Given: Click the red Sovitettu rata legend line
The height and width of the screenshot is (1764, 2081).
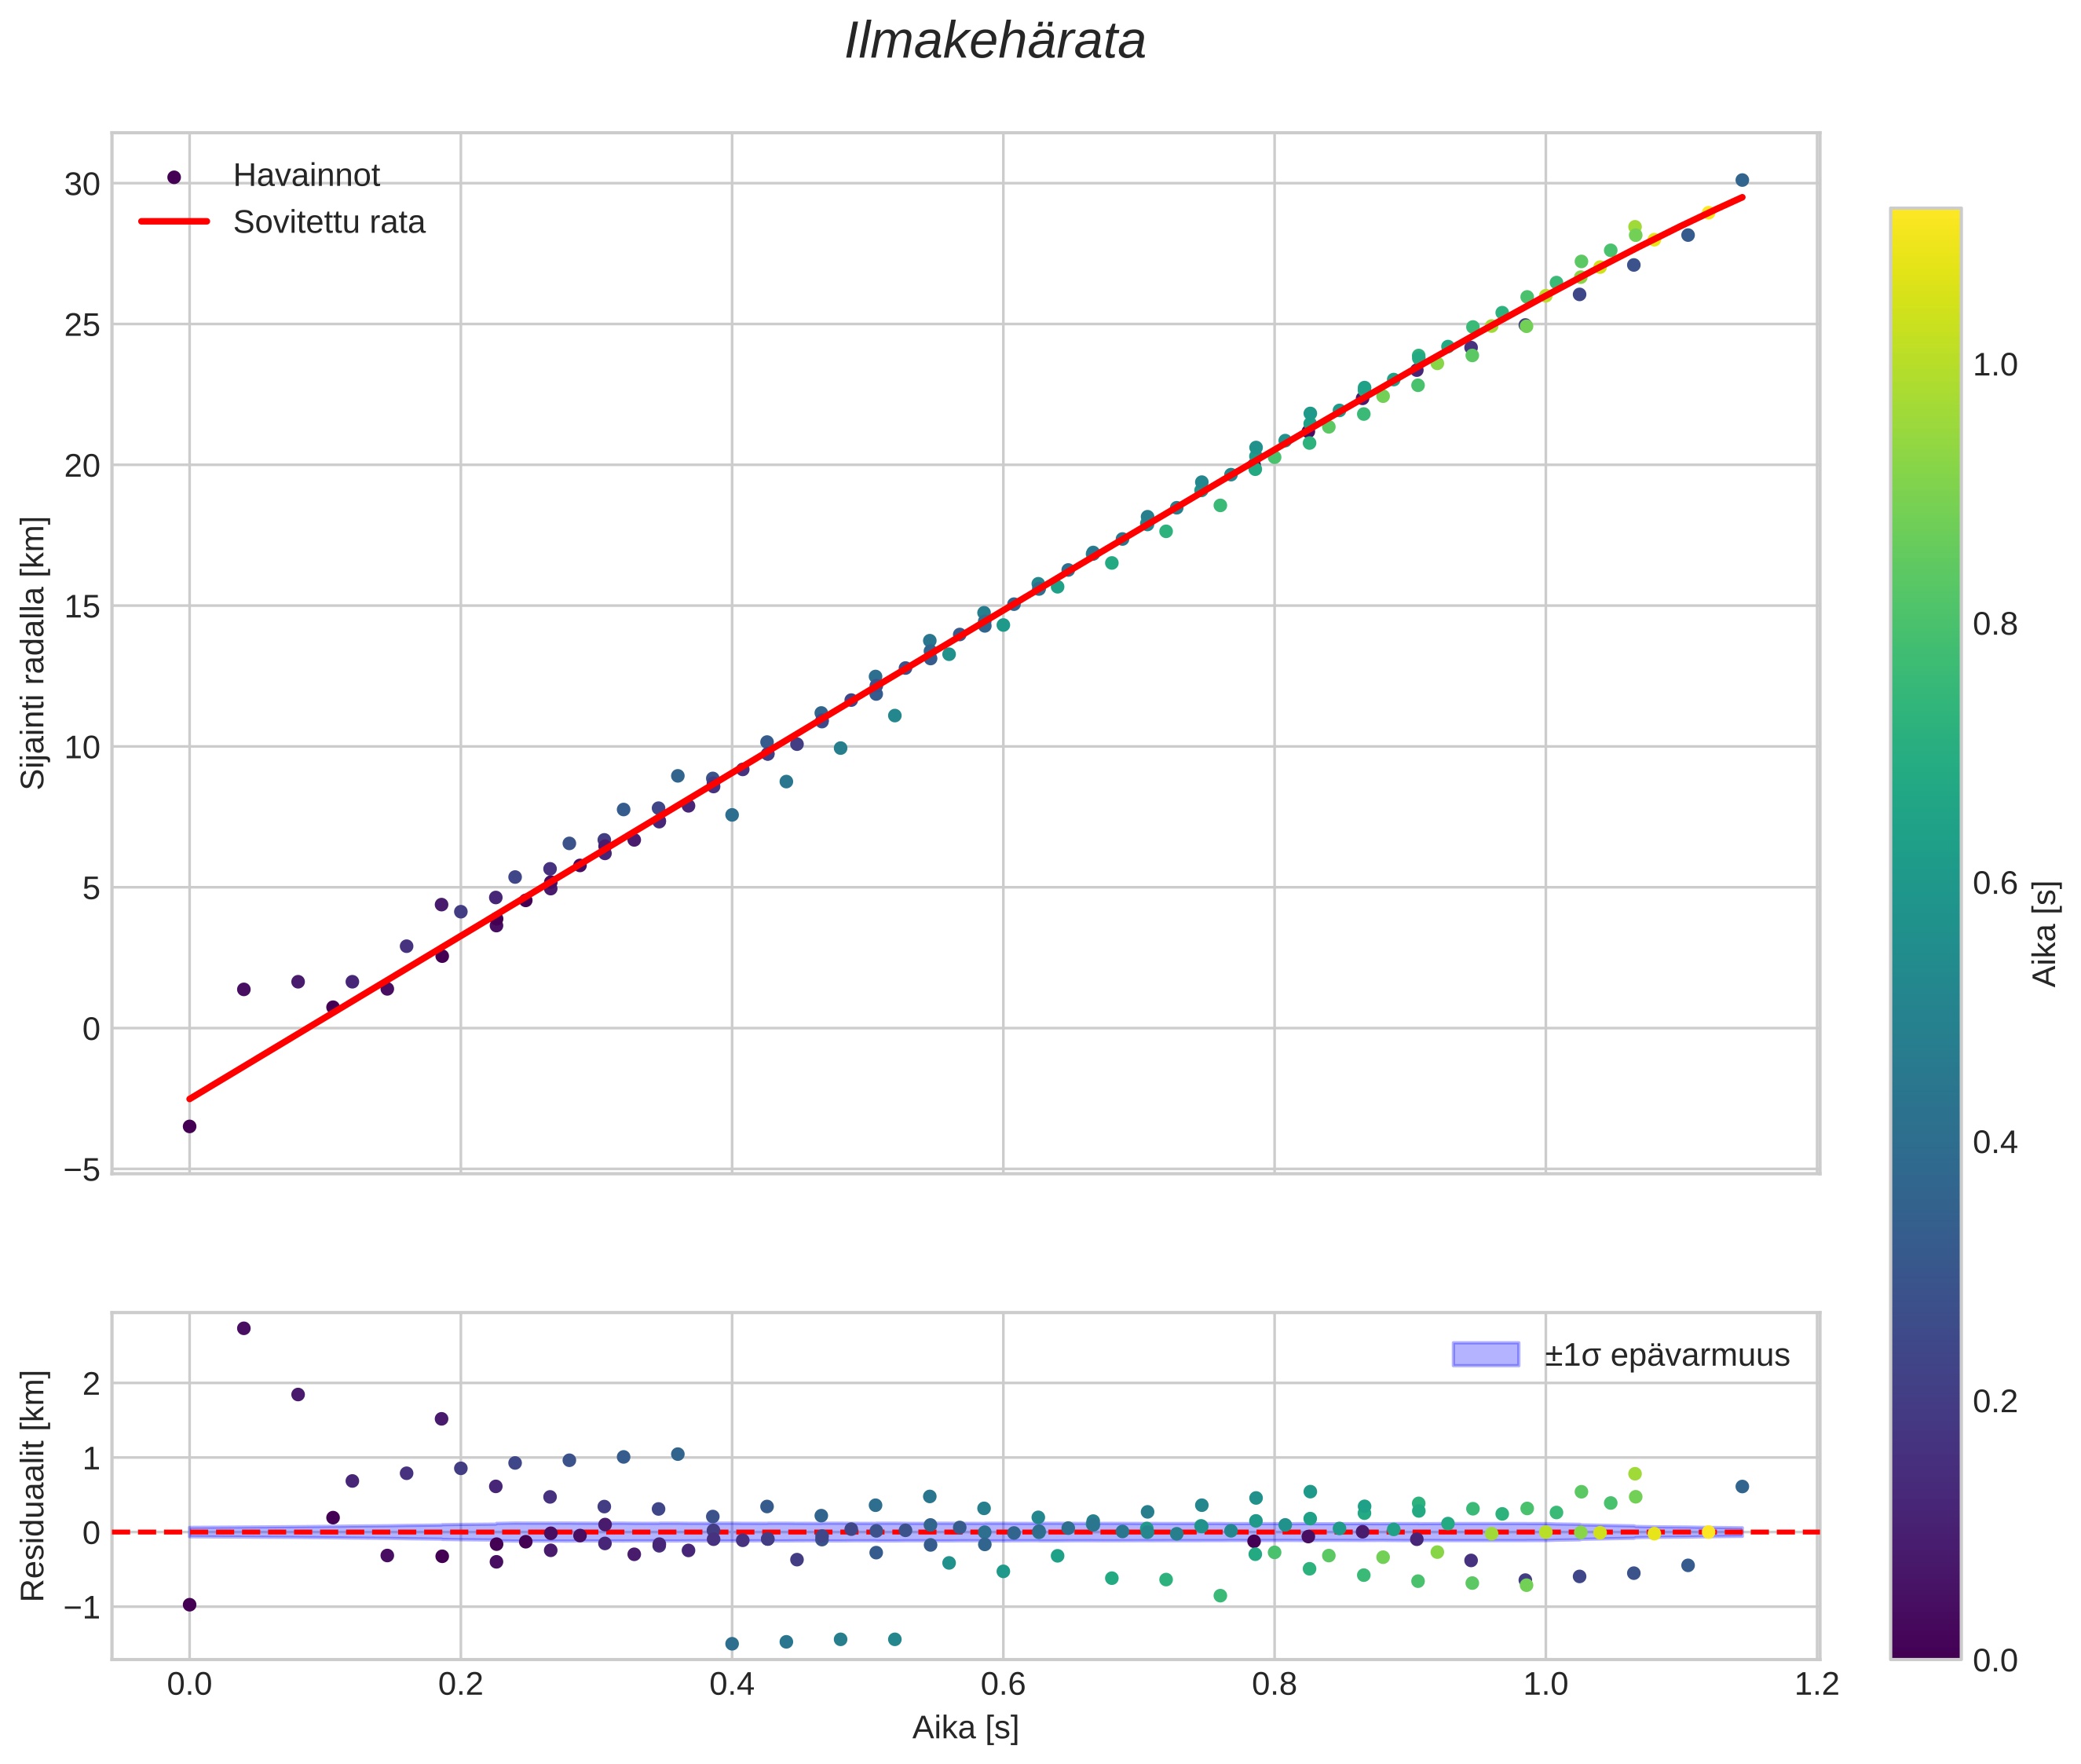Looking at the screenshot, I should [174, 222].
